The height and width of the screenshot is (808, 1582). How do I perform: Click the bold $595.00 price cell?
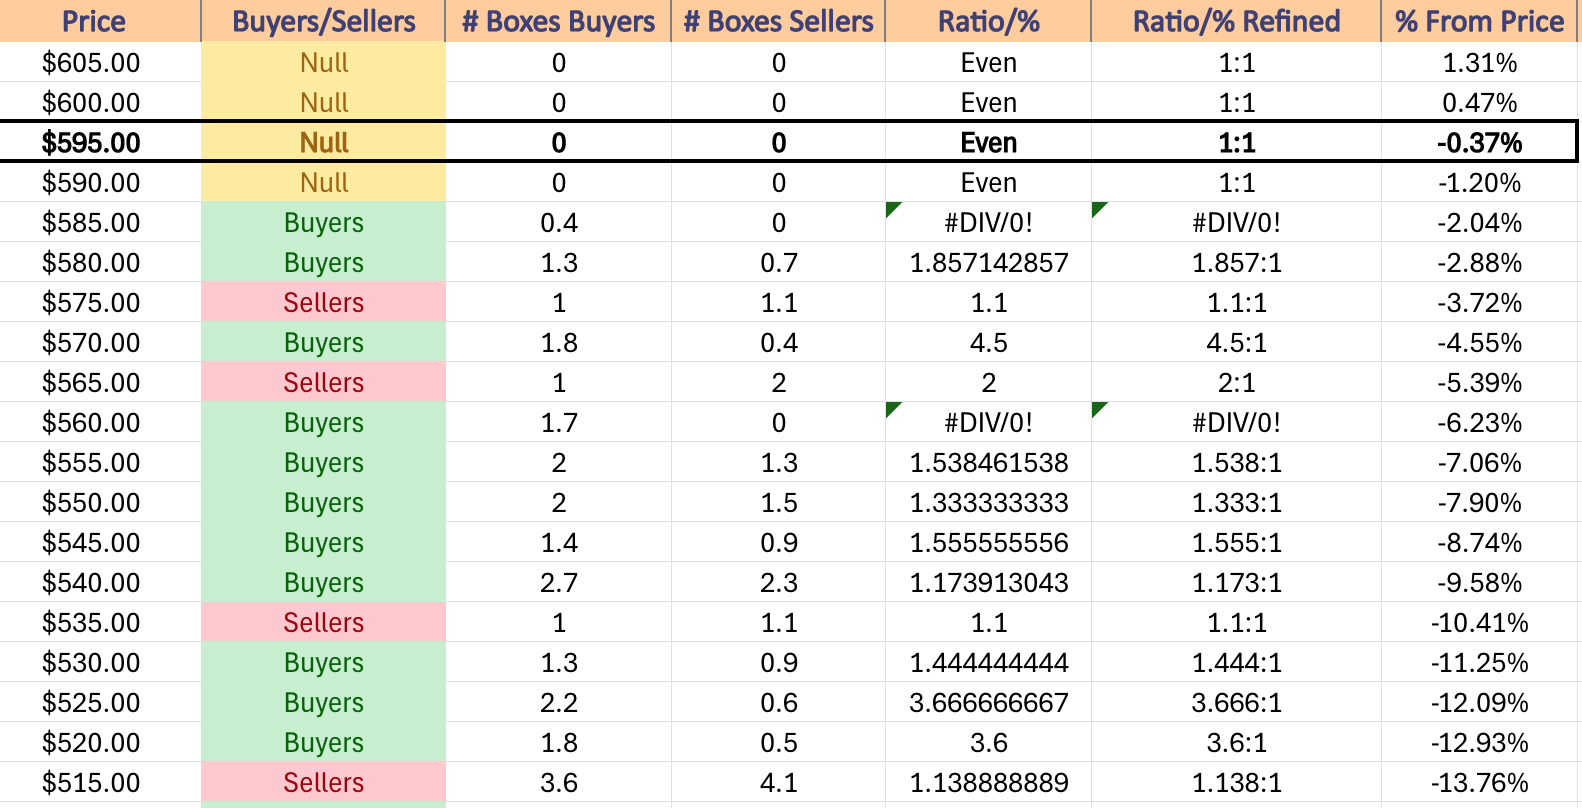tap(100, 142)
